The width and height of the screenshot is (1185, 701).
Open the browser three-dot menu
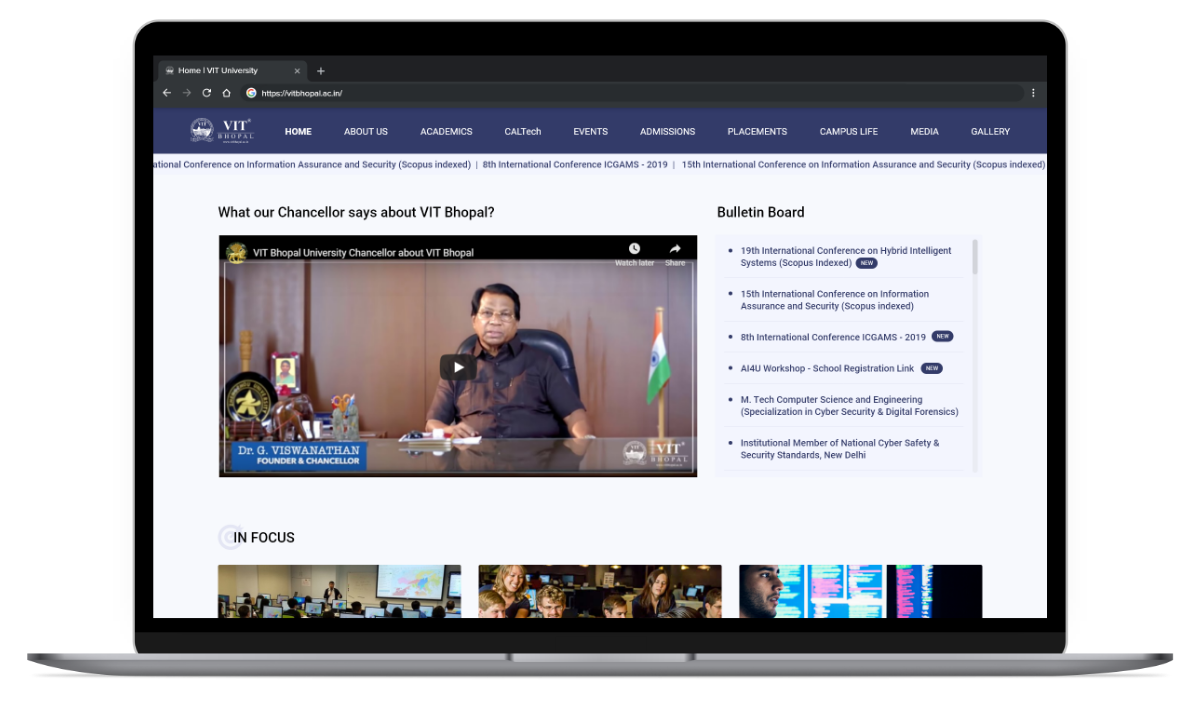(1033, 93)
